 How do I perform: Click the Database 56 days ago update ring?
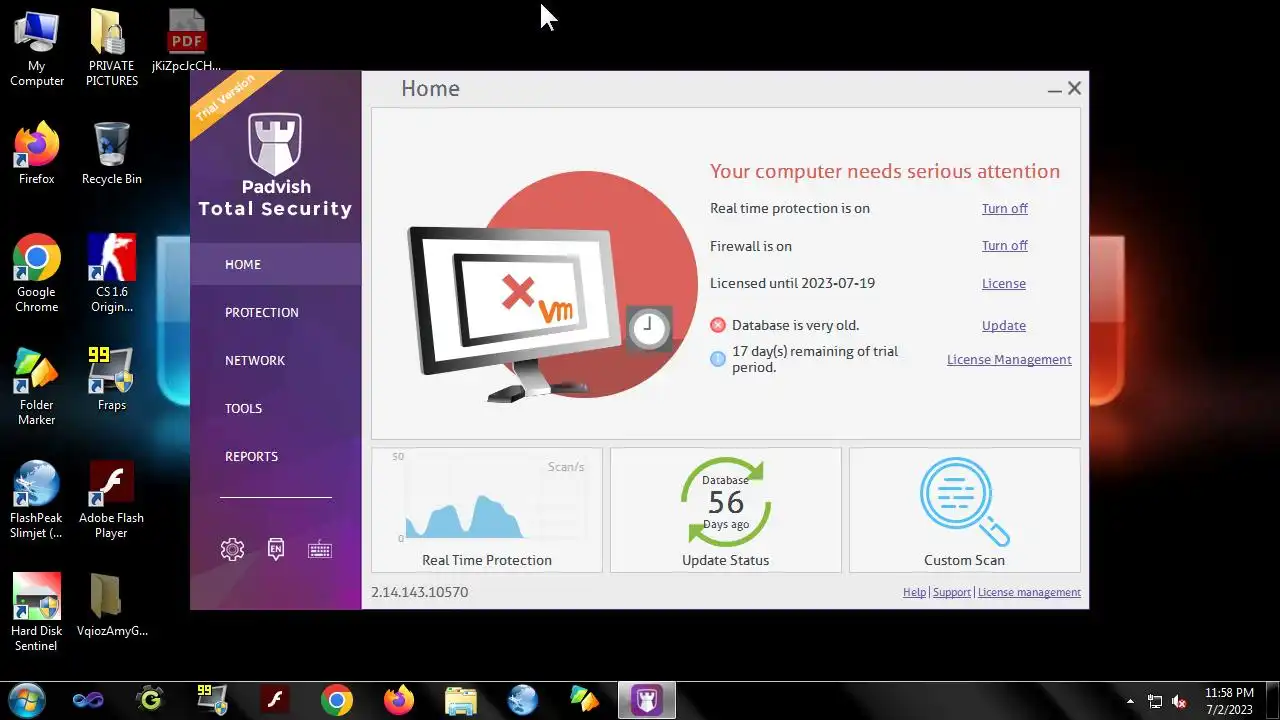click(x=725, y=501)
